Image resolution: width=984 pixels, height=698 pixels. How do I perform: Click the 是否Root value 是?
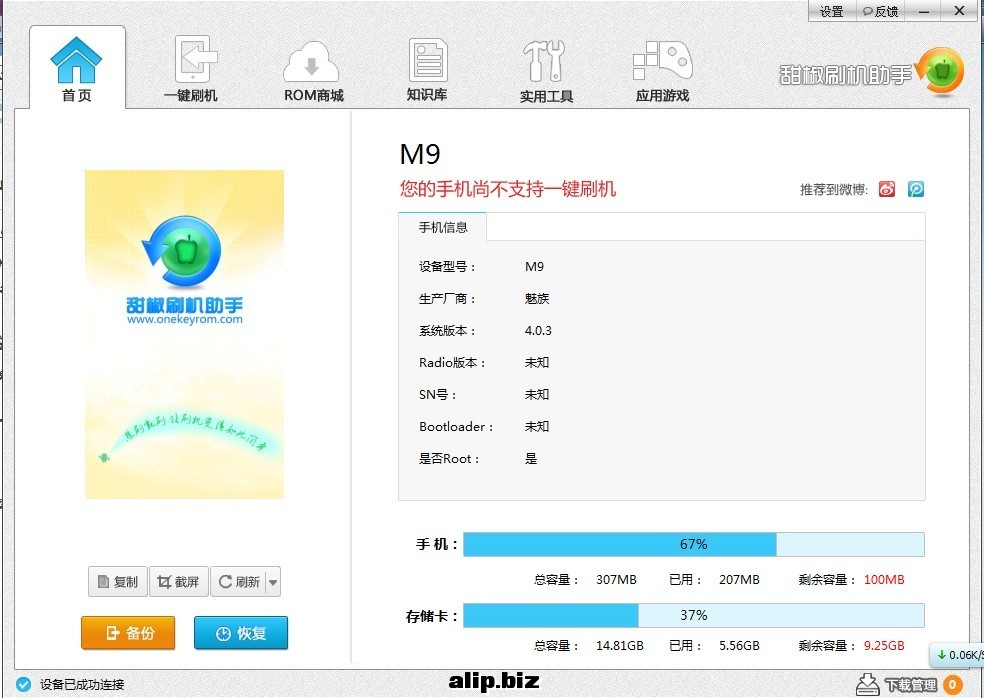[x=531, y=459]
